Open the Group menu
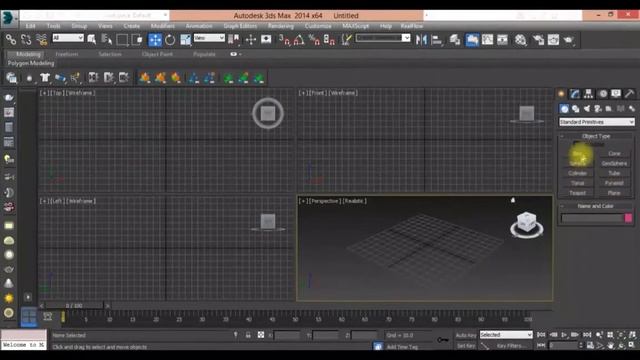This screenshot has height=360, width=640. [79, 26]
